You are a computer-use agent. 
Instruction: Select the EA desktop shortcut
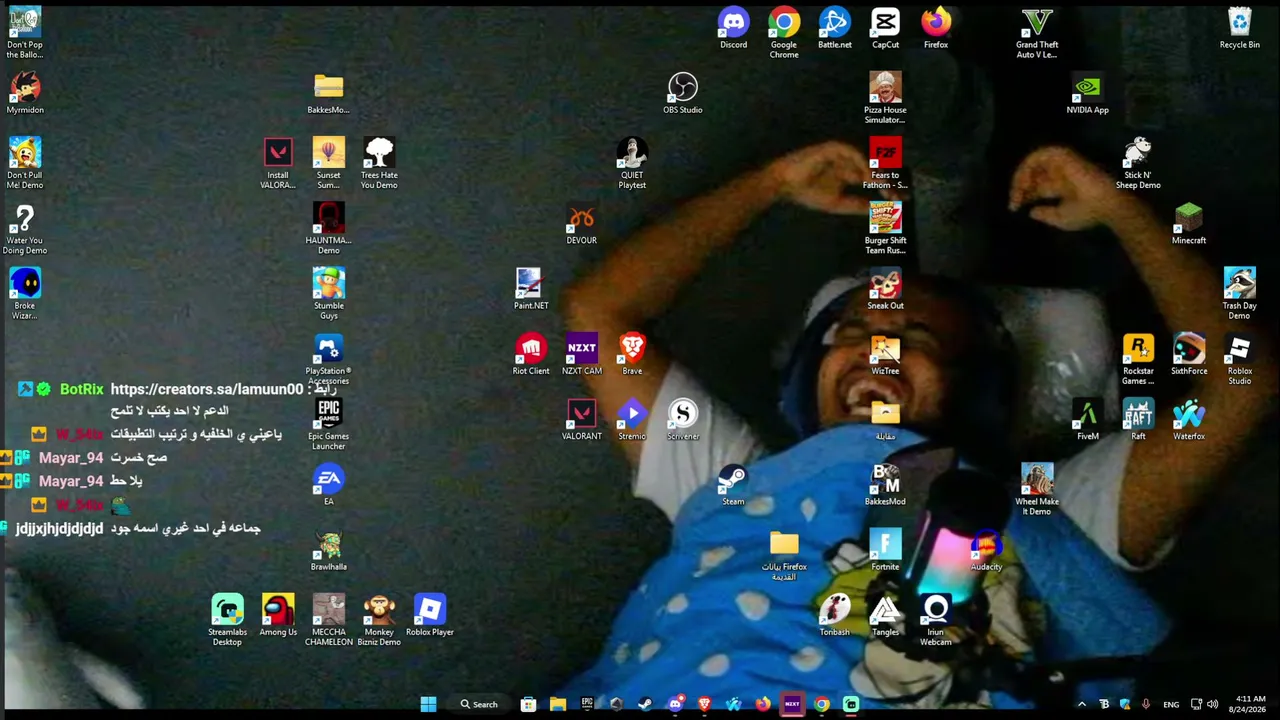[x=328, y=485]
